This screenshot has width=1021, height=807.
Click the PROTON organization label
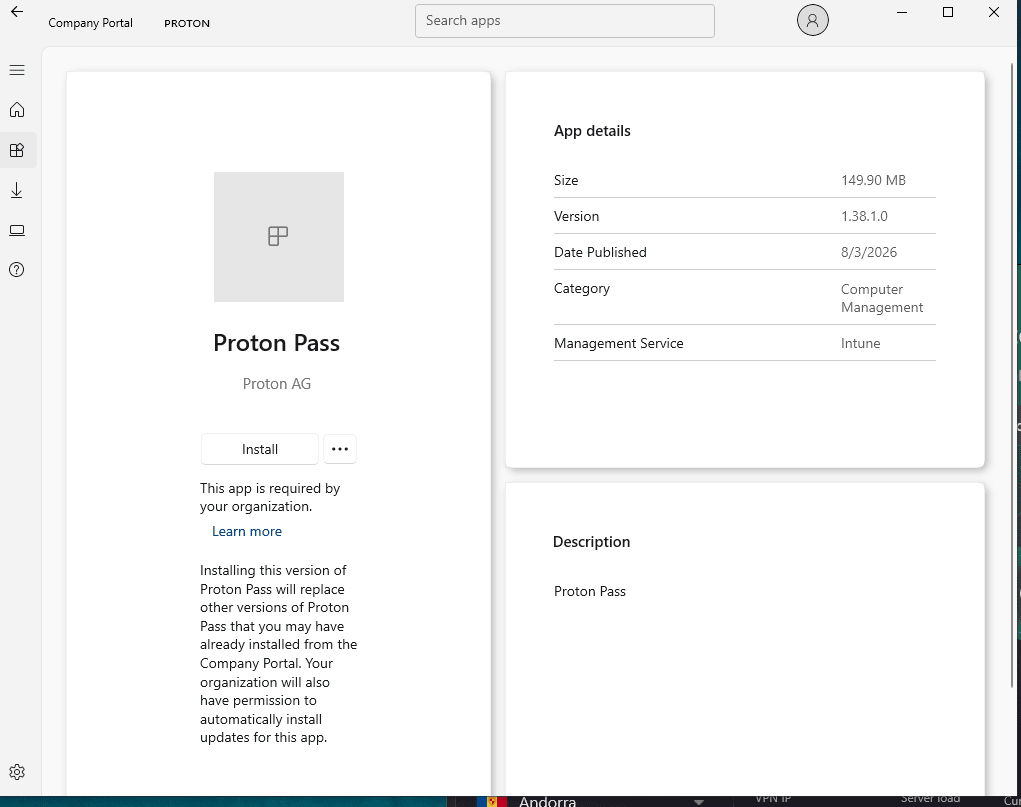(187, 23)
